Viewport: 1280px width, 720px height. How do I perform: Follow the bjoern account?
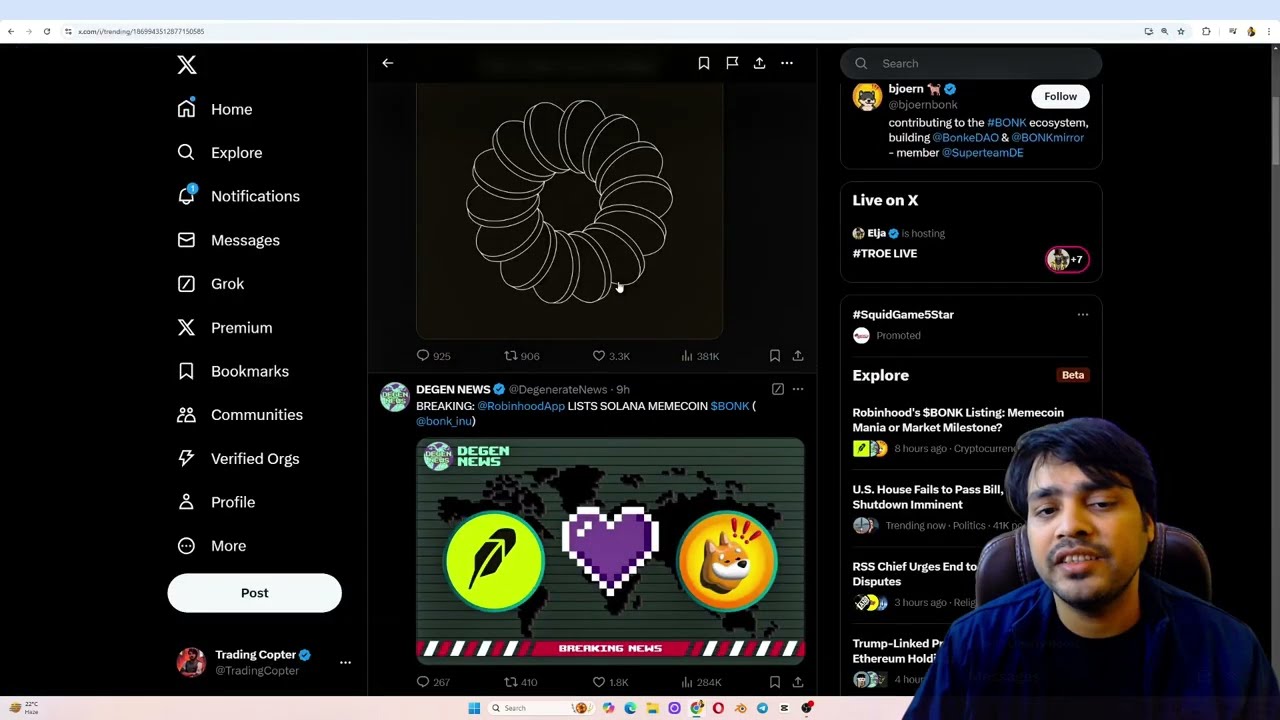(x=1060, y=97)
